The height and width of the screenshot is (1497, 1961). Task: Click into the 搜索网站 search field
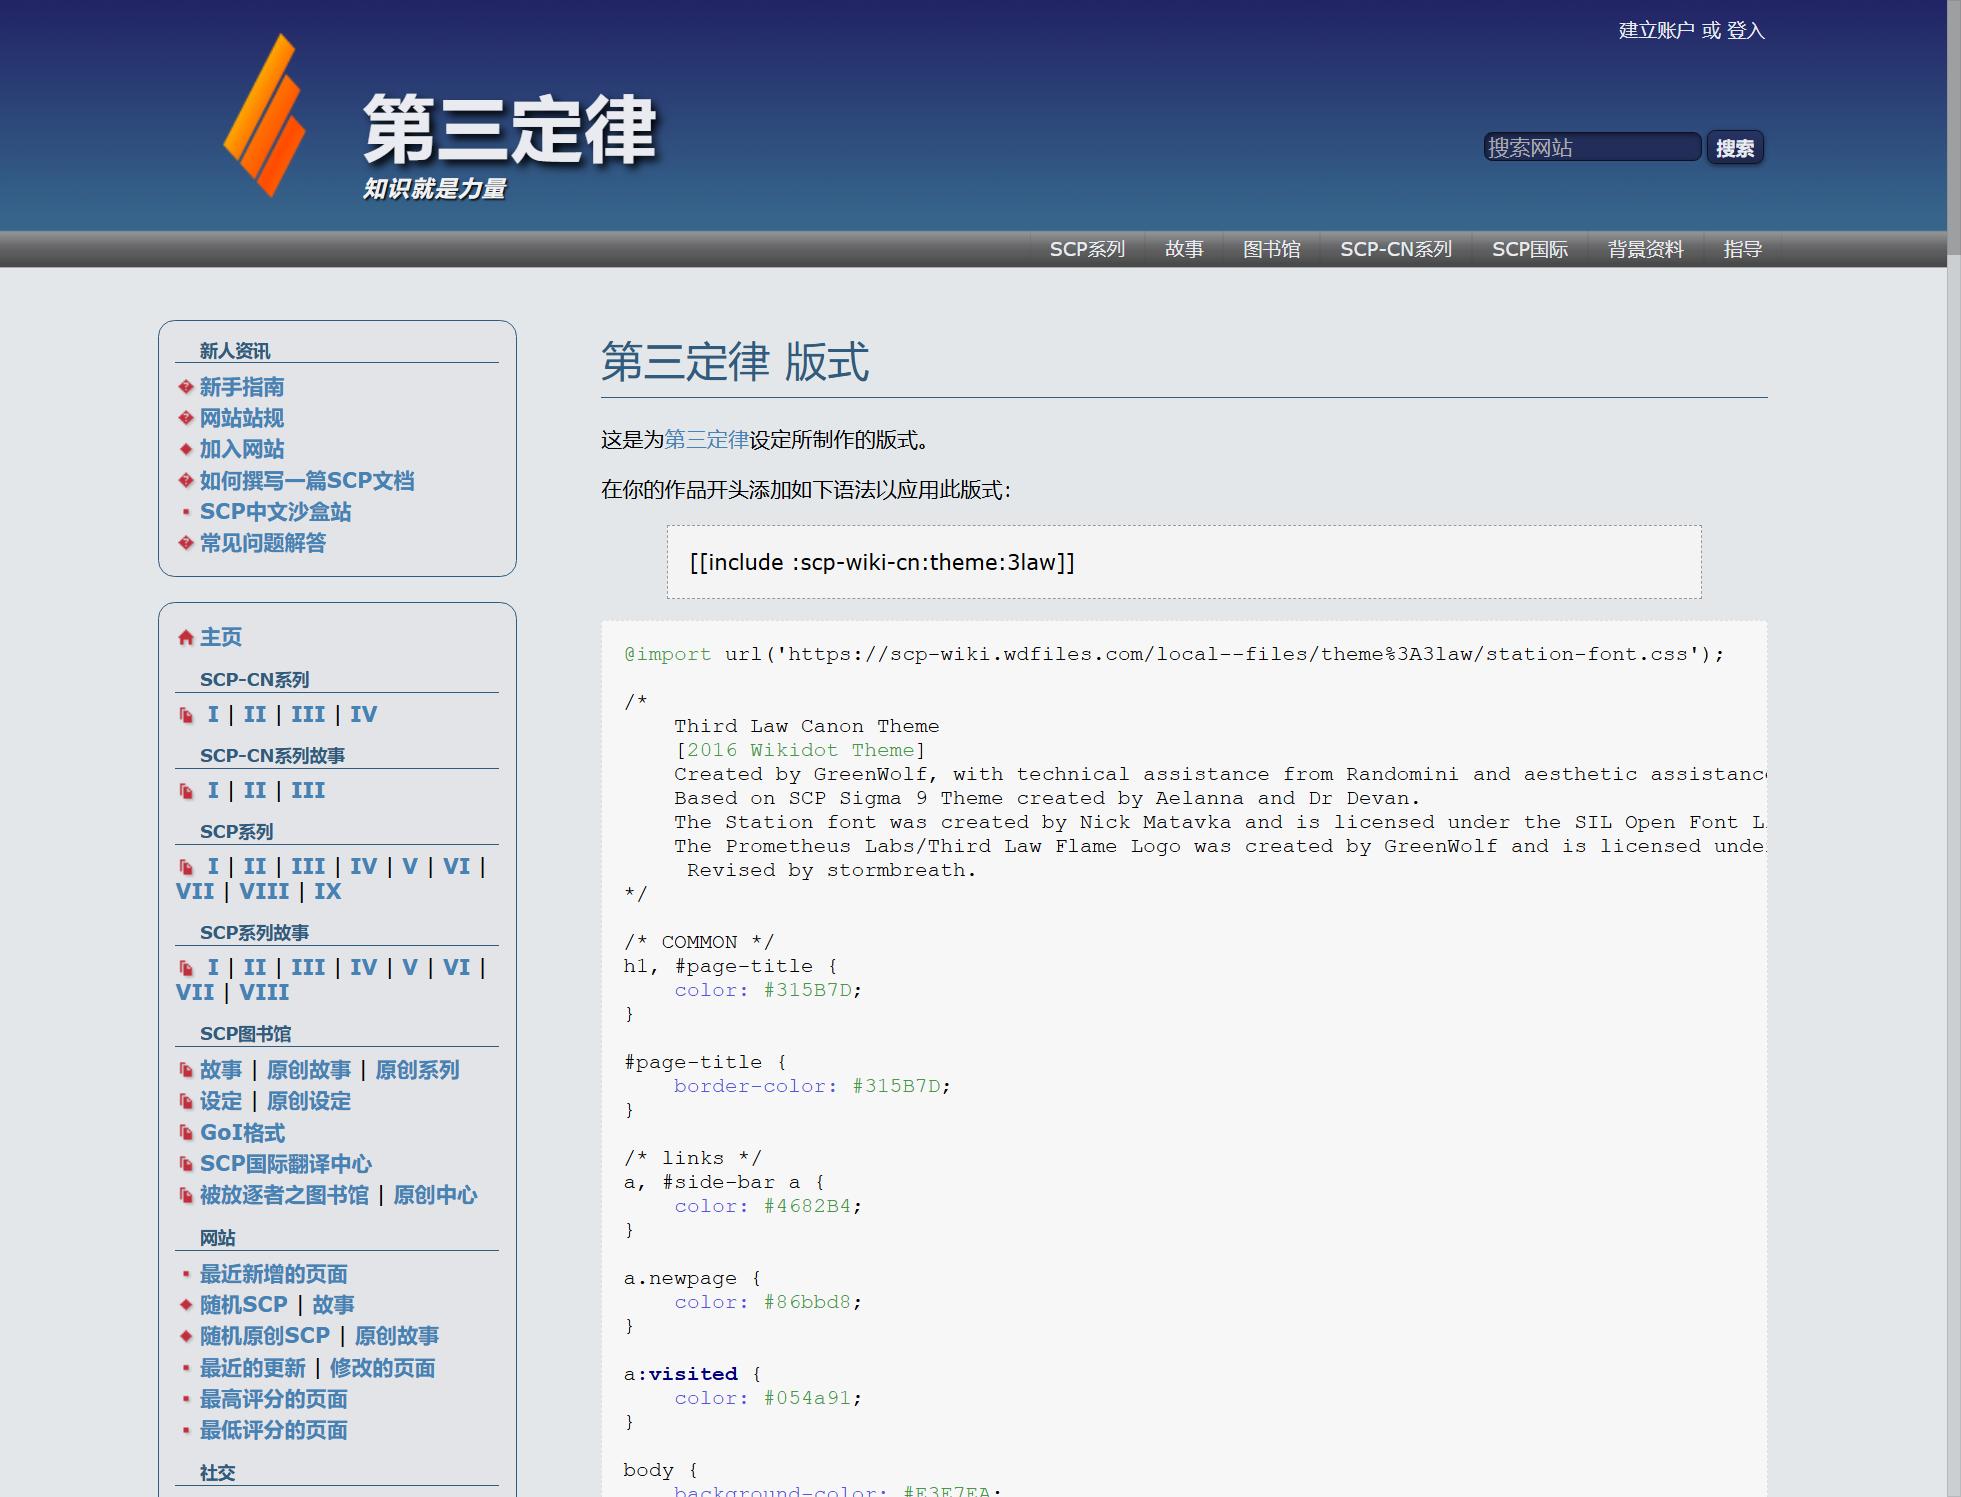[1591, 148]
